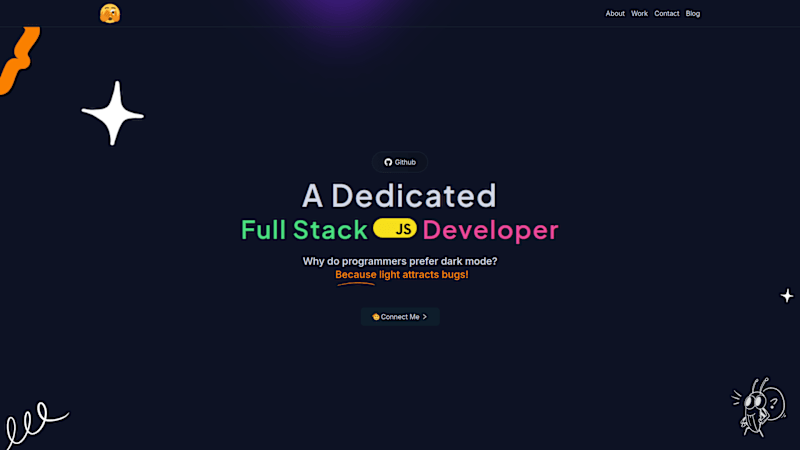Click the emoji face logo in header
The height and width of the screenshot is (450, 800).
coord(110,14)
